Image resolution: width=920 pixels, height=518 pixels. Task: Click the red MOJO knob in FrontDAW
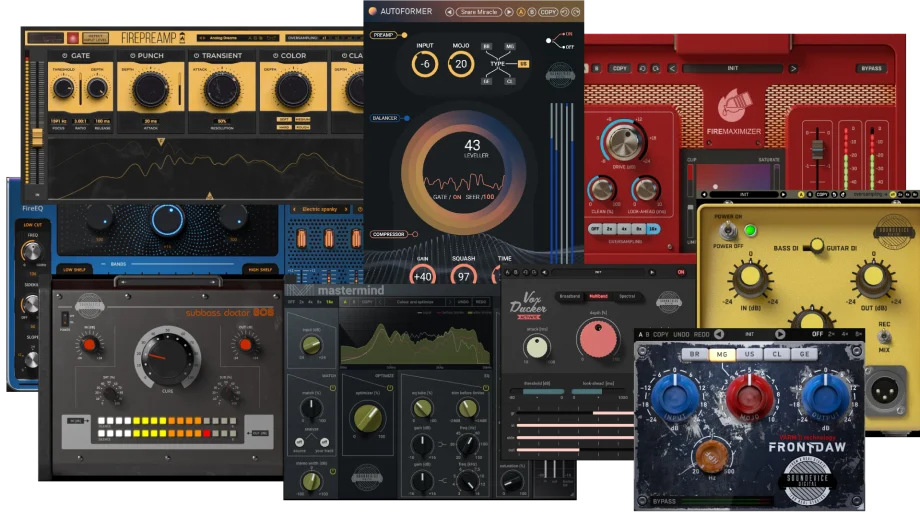point(750,396)
